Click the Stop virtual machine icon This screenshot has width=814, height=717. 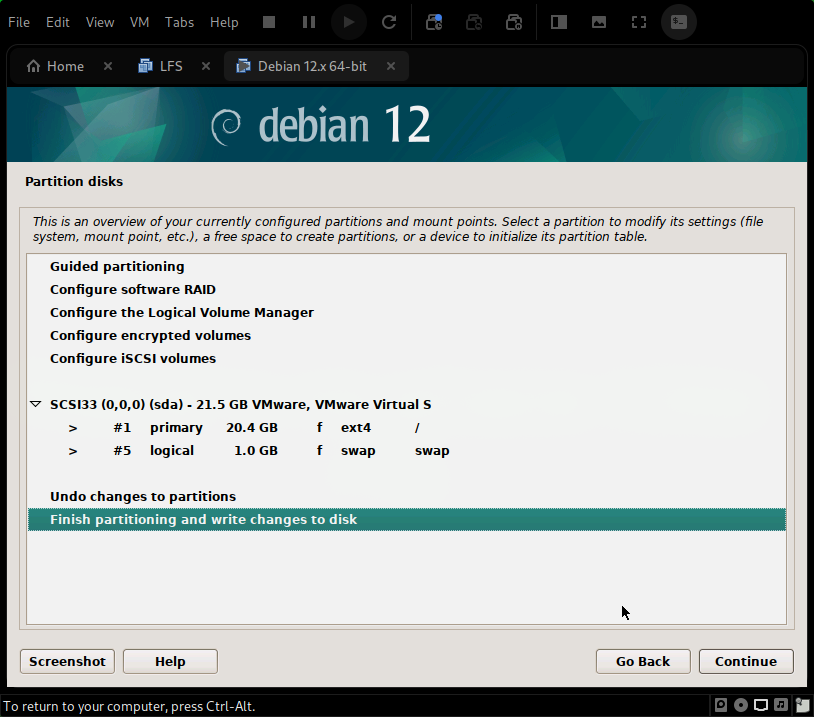pos(269,22)
